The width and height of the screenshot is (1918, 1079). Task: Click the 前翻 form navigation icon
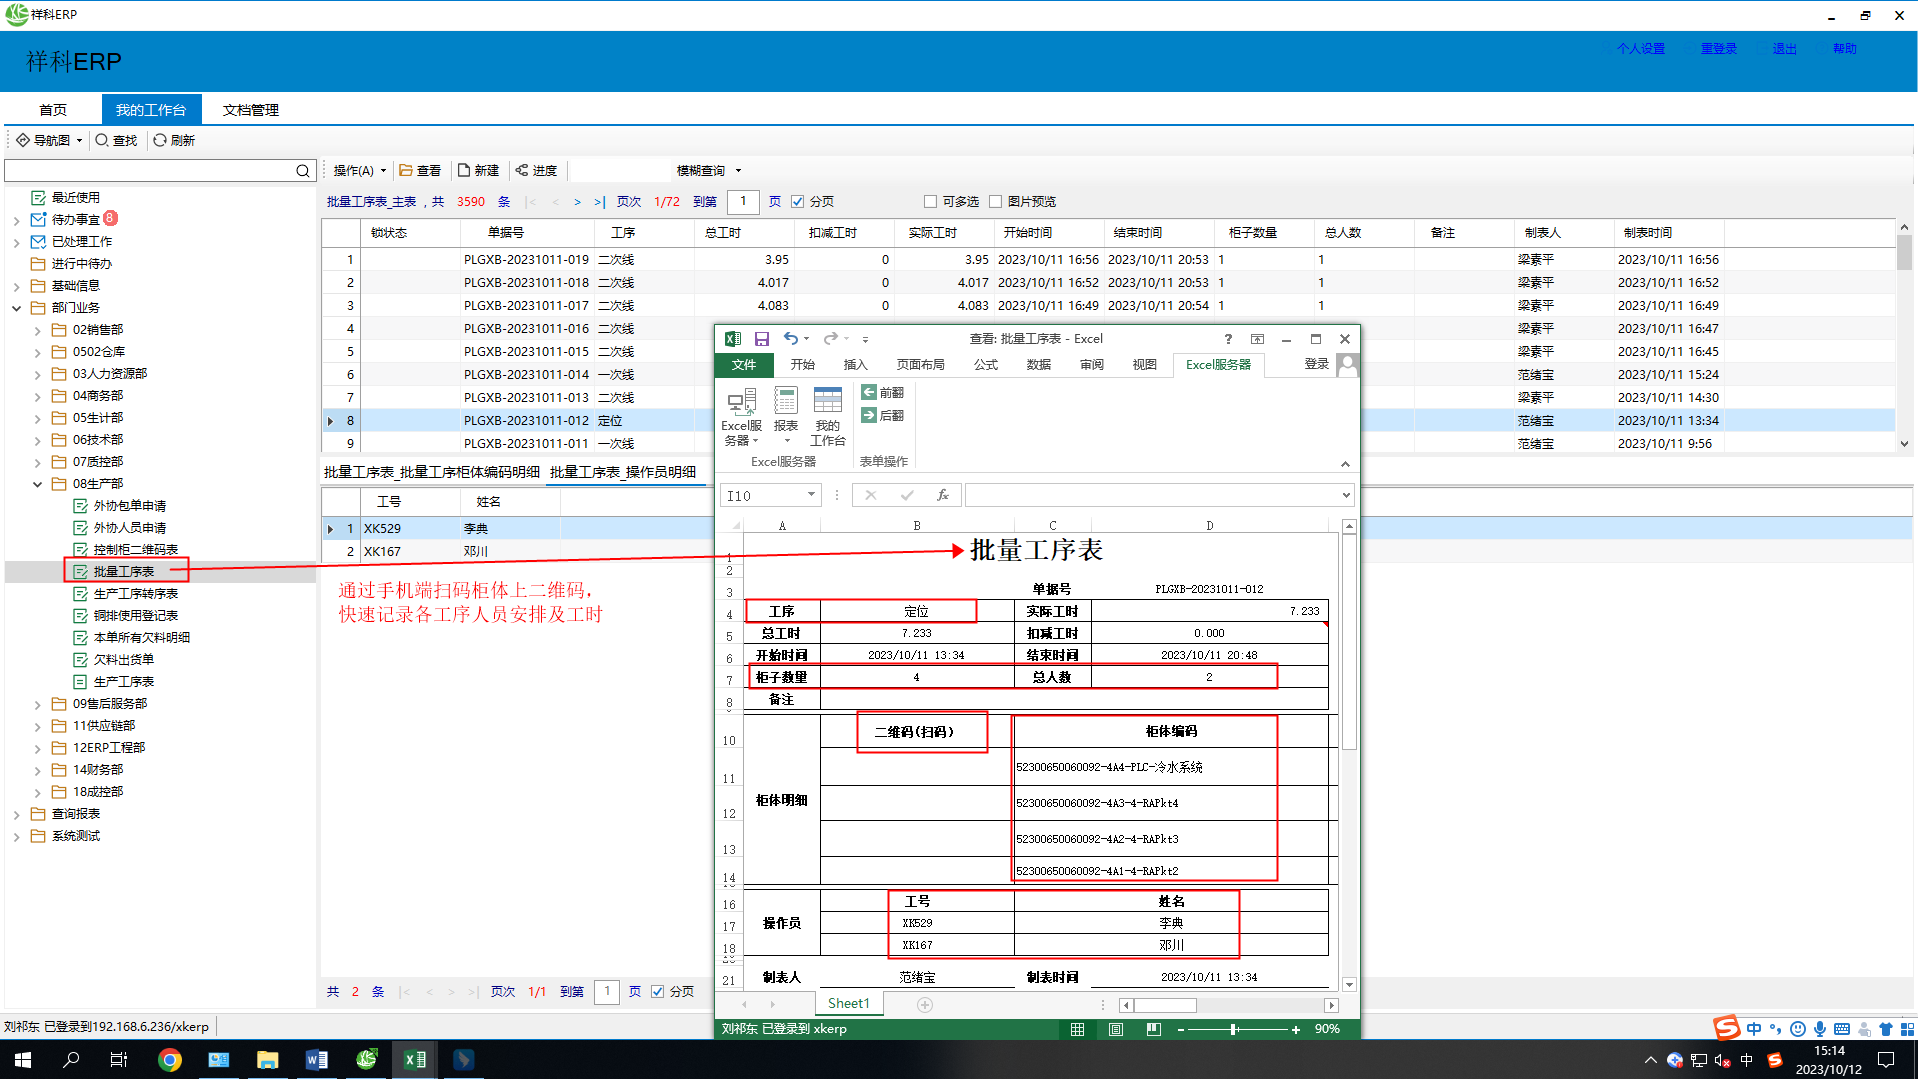click(882, 393)
